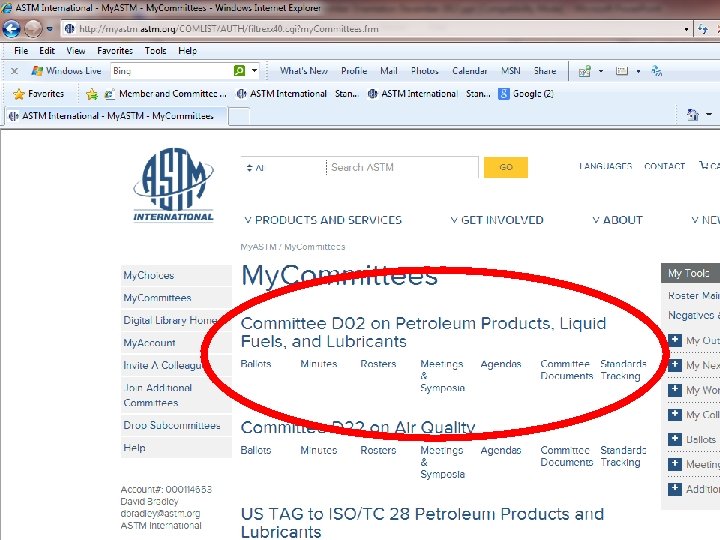Click the Favorites star button
This screenshot has width=720, height=540.
pos(39,94)
